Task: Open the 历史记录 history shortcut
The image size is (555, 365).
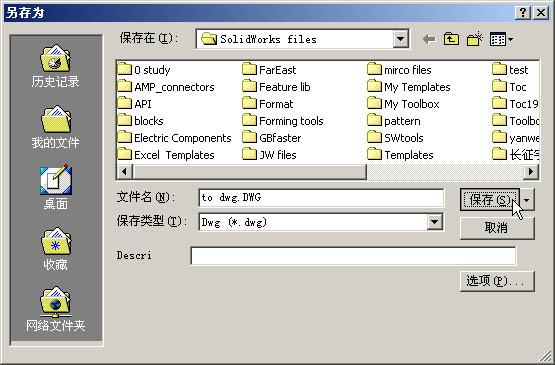Action: (55, 66)
